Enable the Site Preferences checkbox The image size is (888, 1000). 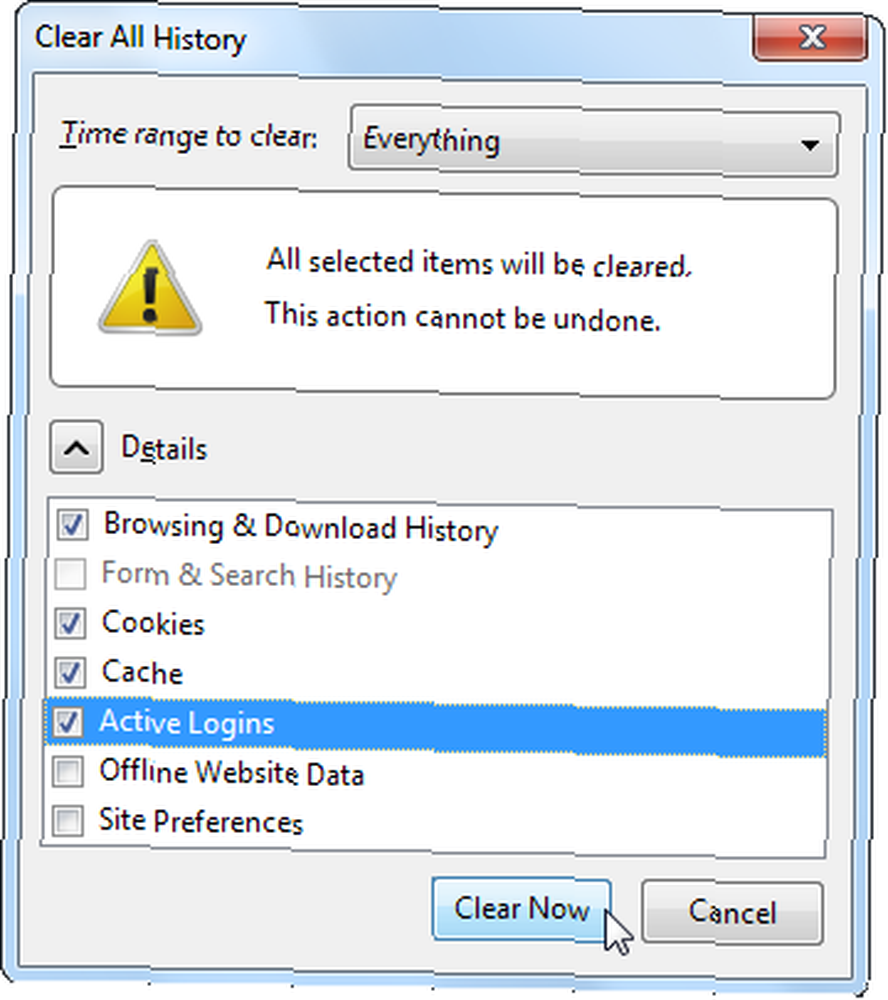tap(68, 821)
